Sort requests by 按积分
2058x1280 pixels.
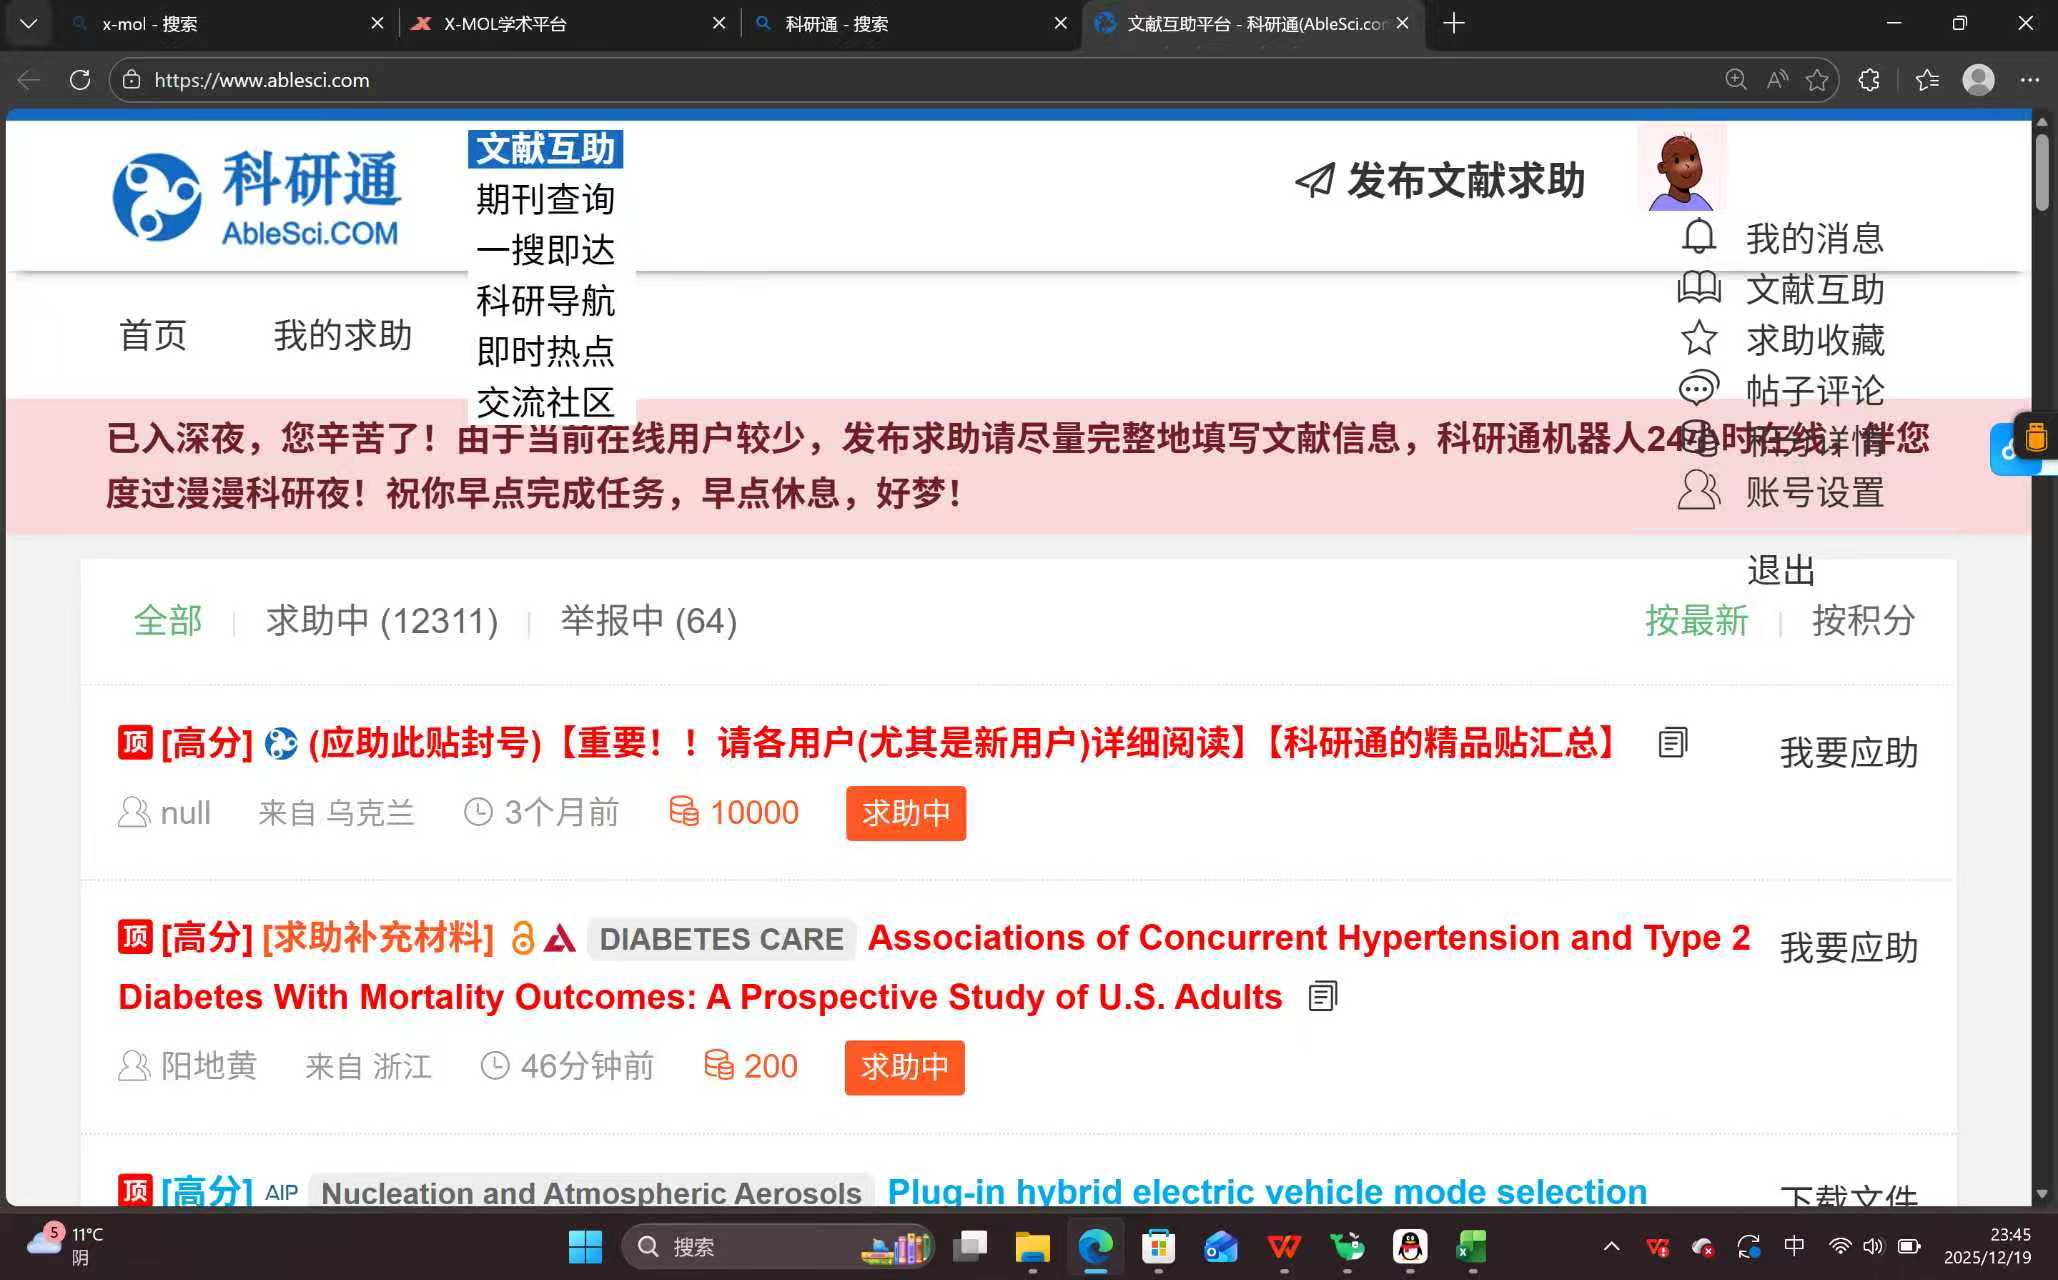(x=1863, y=620)
